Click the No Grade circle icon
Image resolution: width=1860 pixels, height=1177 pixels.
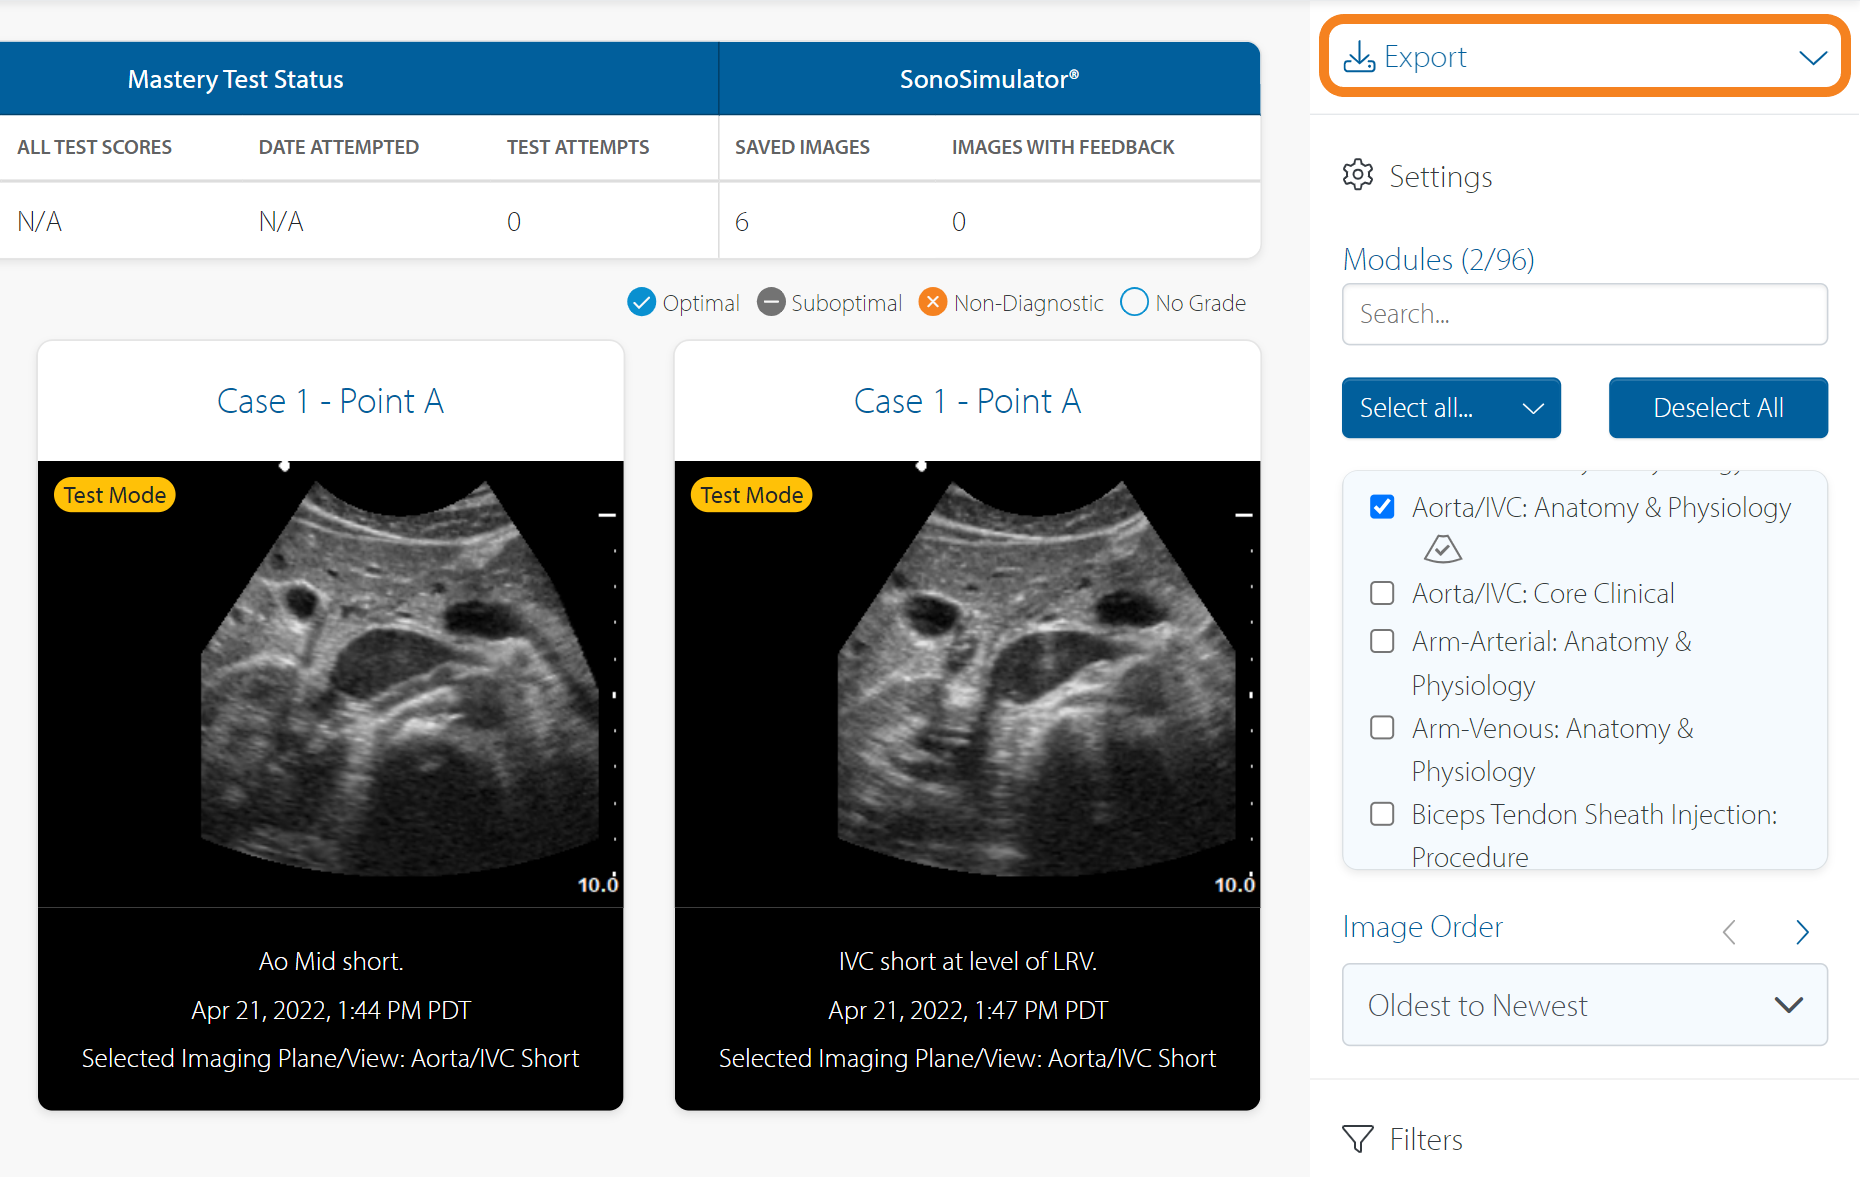click(x=1134, y=302)
